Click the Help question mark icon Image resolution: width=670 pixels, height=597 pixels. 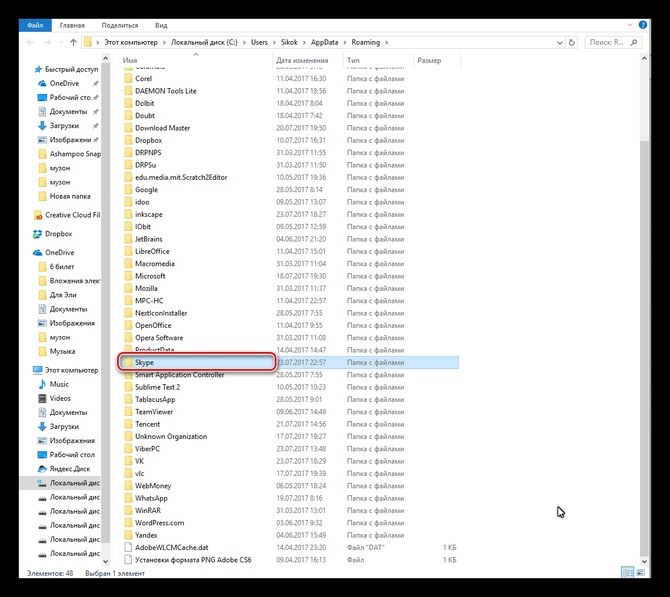click(x=642, y=25)
